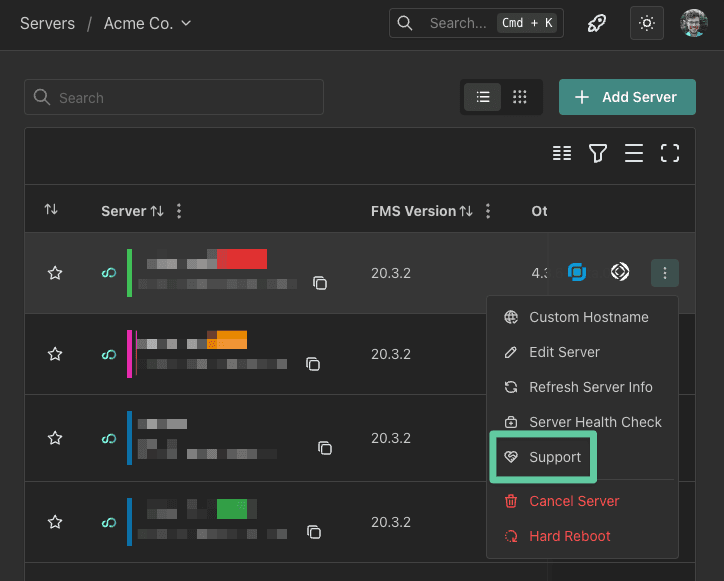Open the user avatar profile menu

pyautogui.click(x=694, y=23)
